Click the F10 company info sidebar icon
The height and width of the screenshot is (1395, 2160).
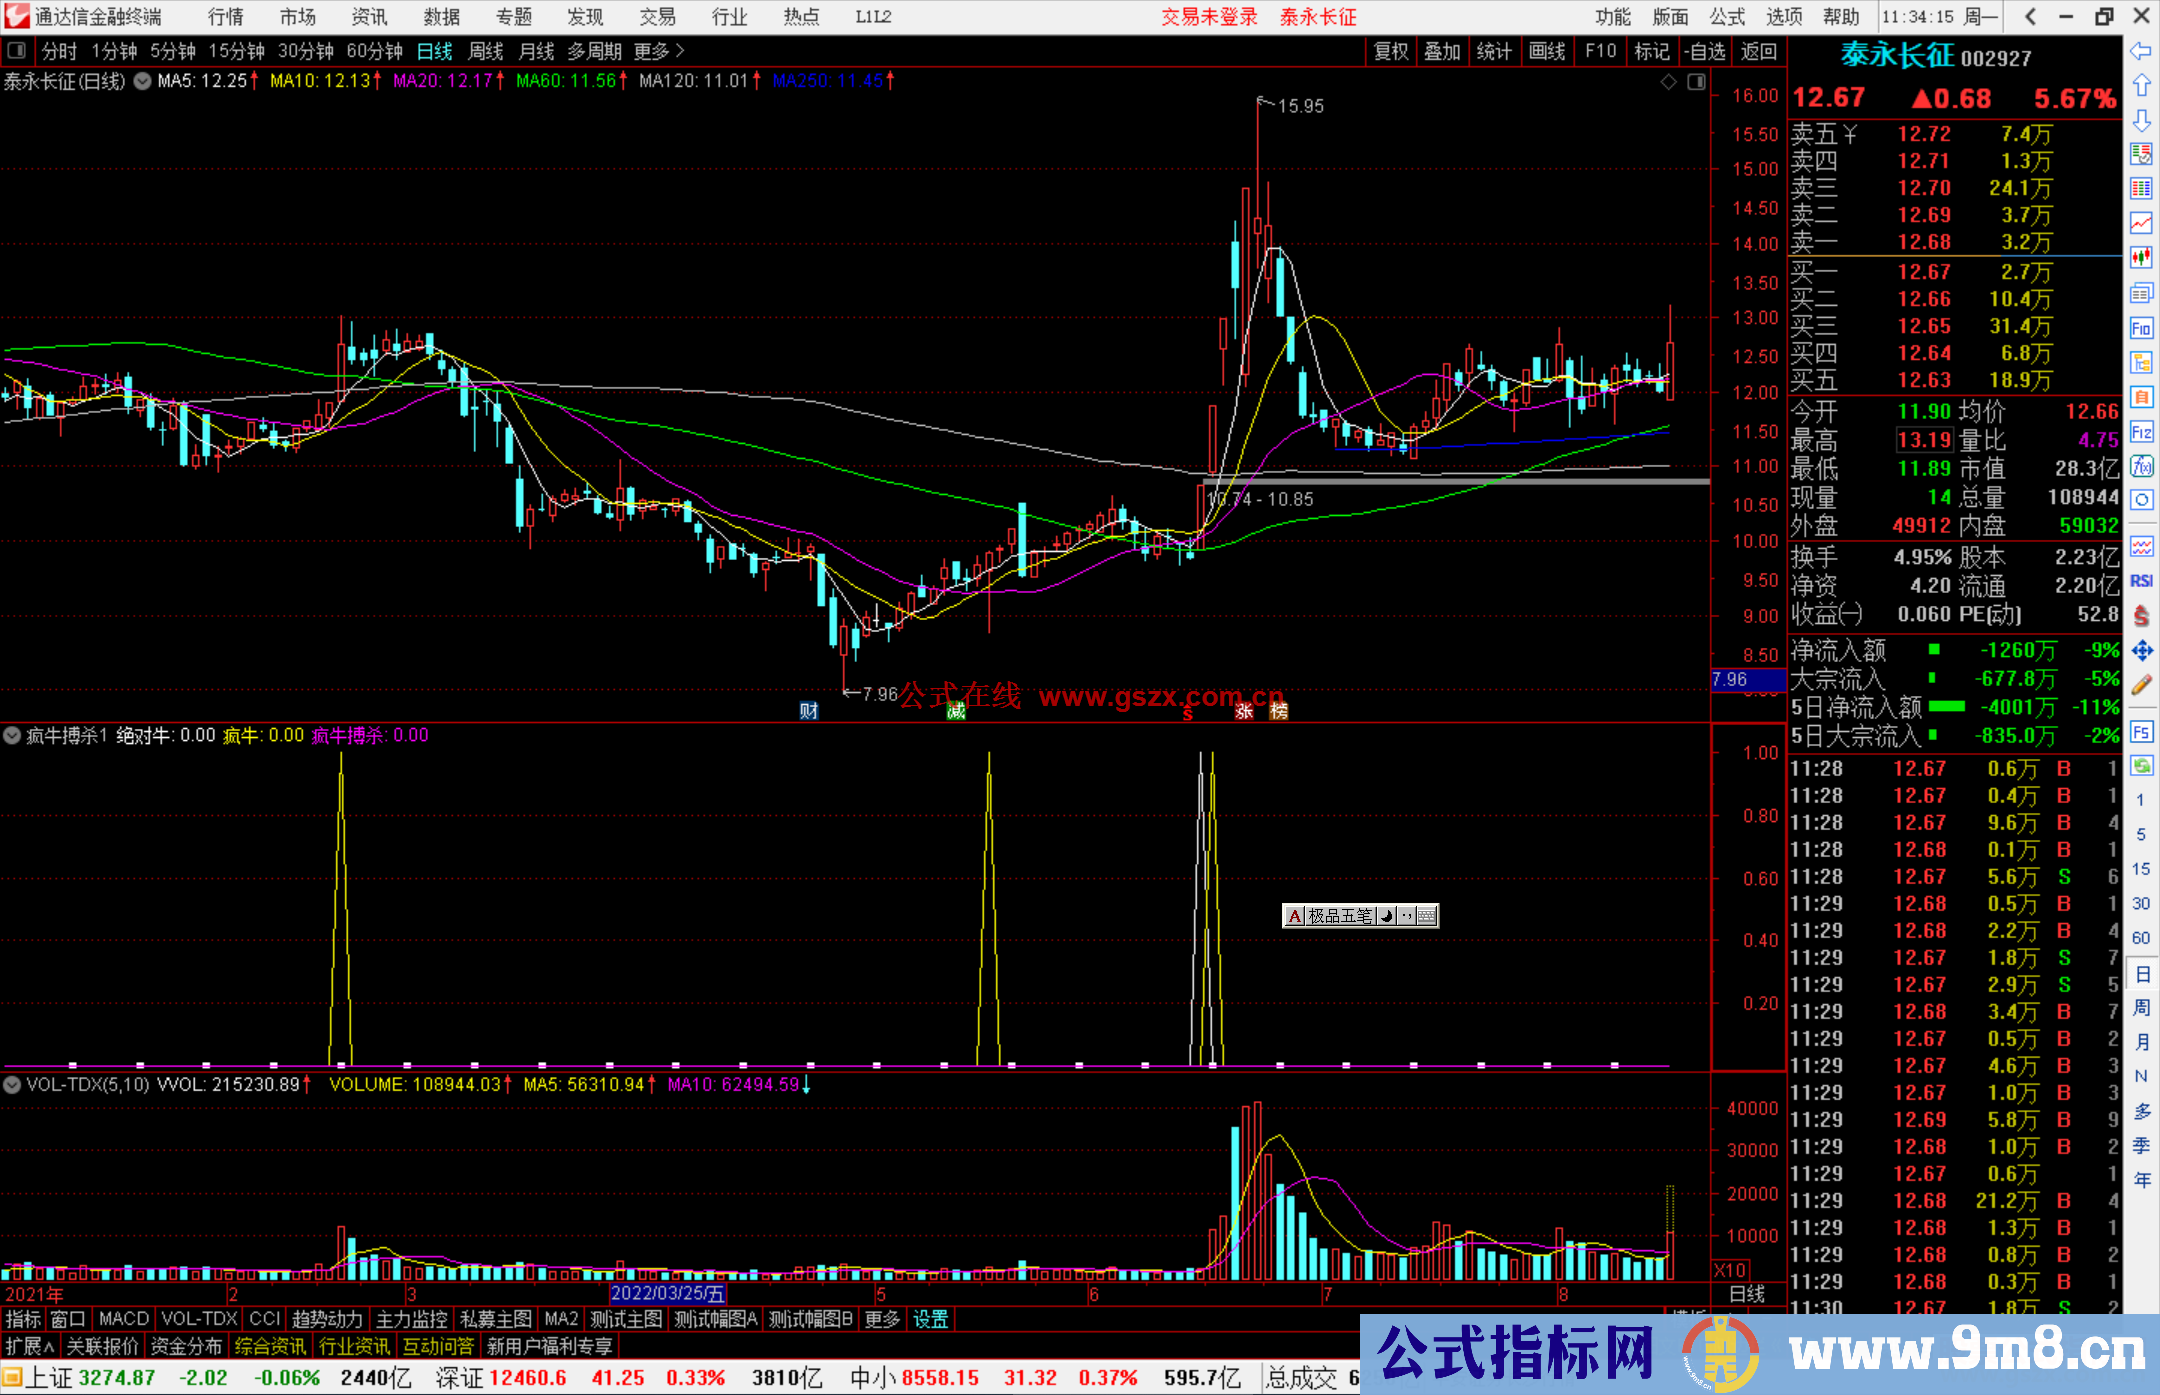pos(2141,328)
